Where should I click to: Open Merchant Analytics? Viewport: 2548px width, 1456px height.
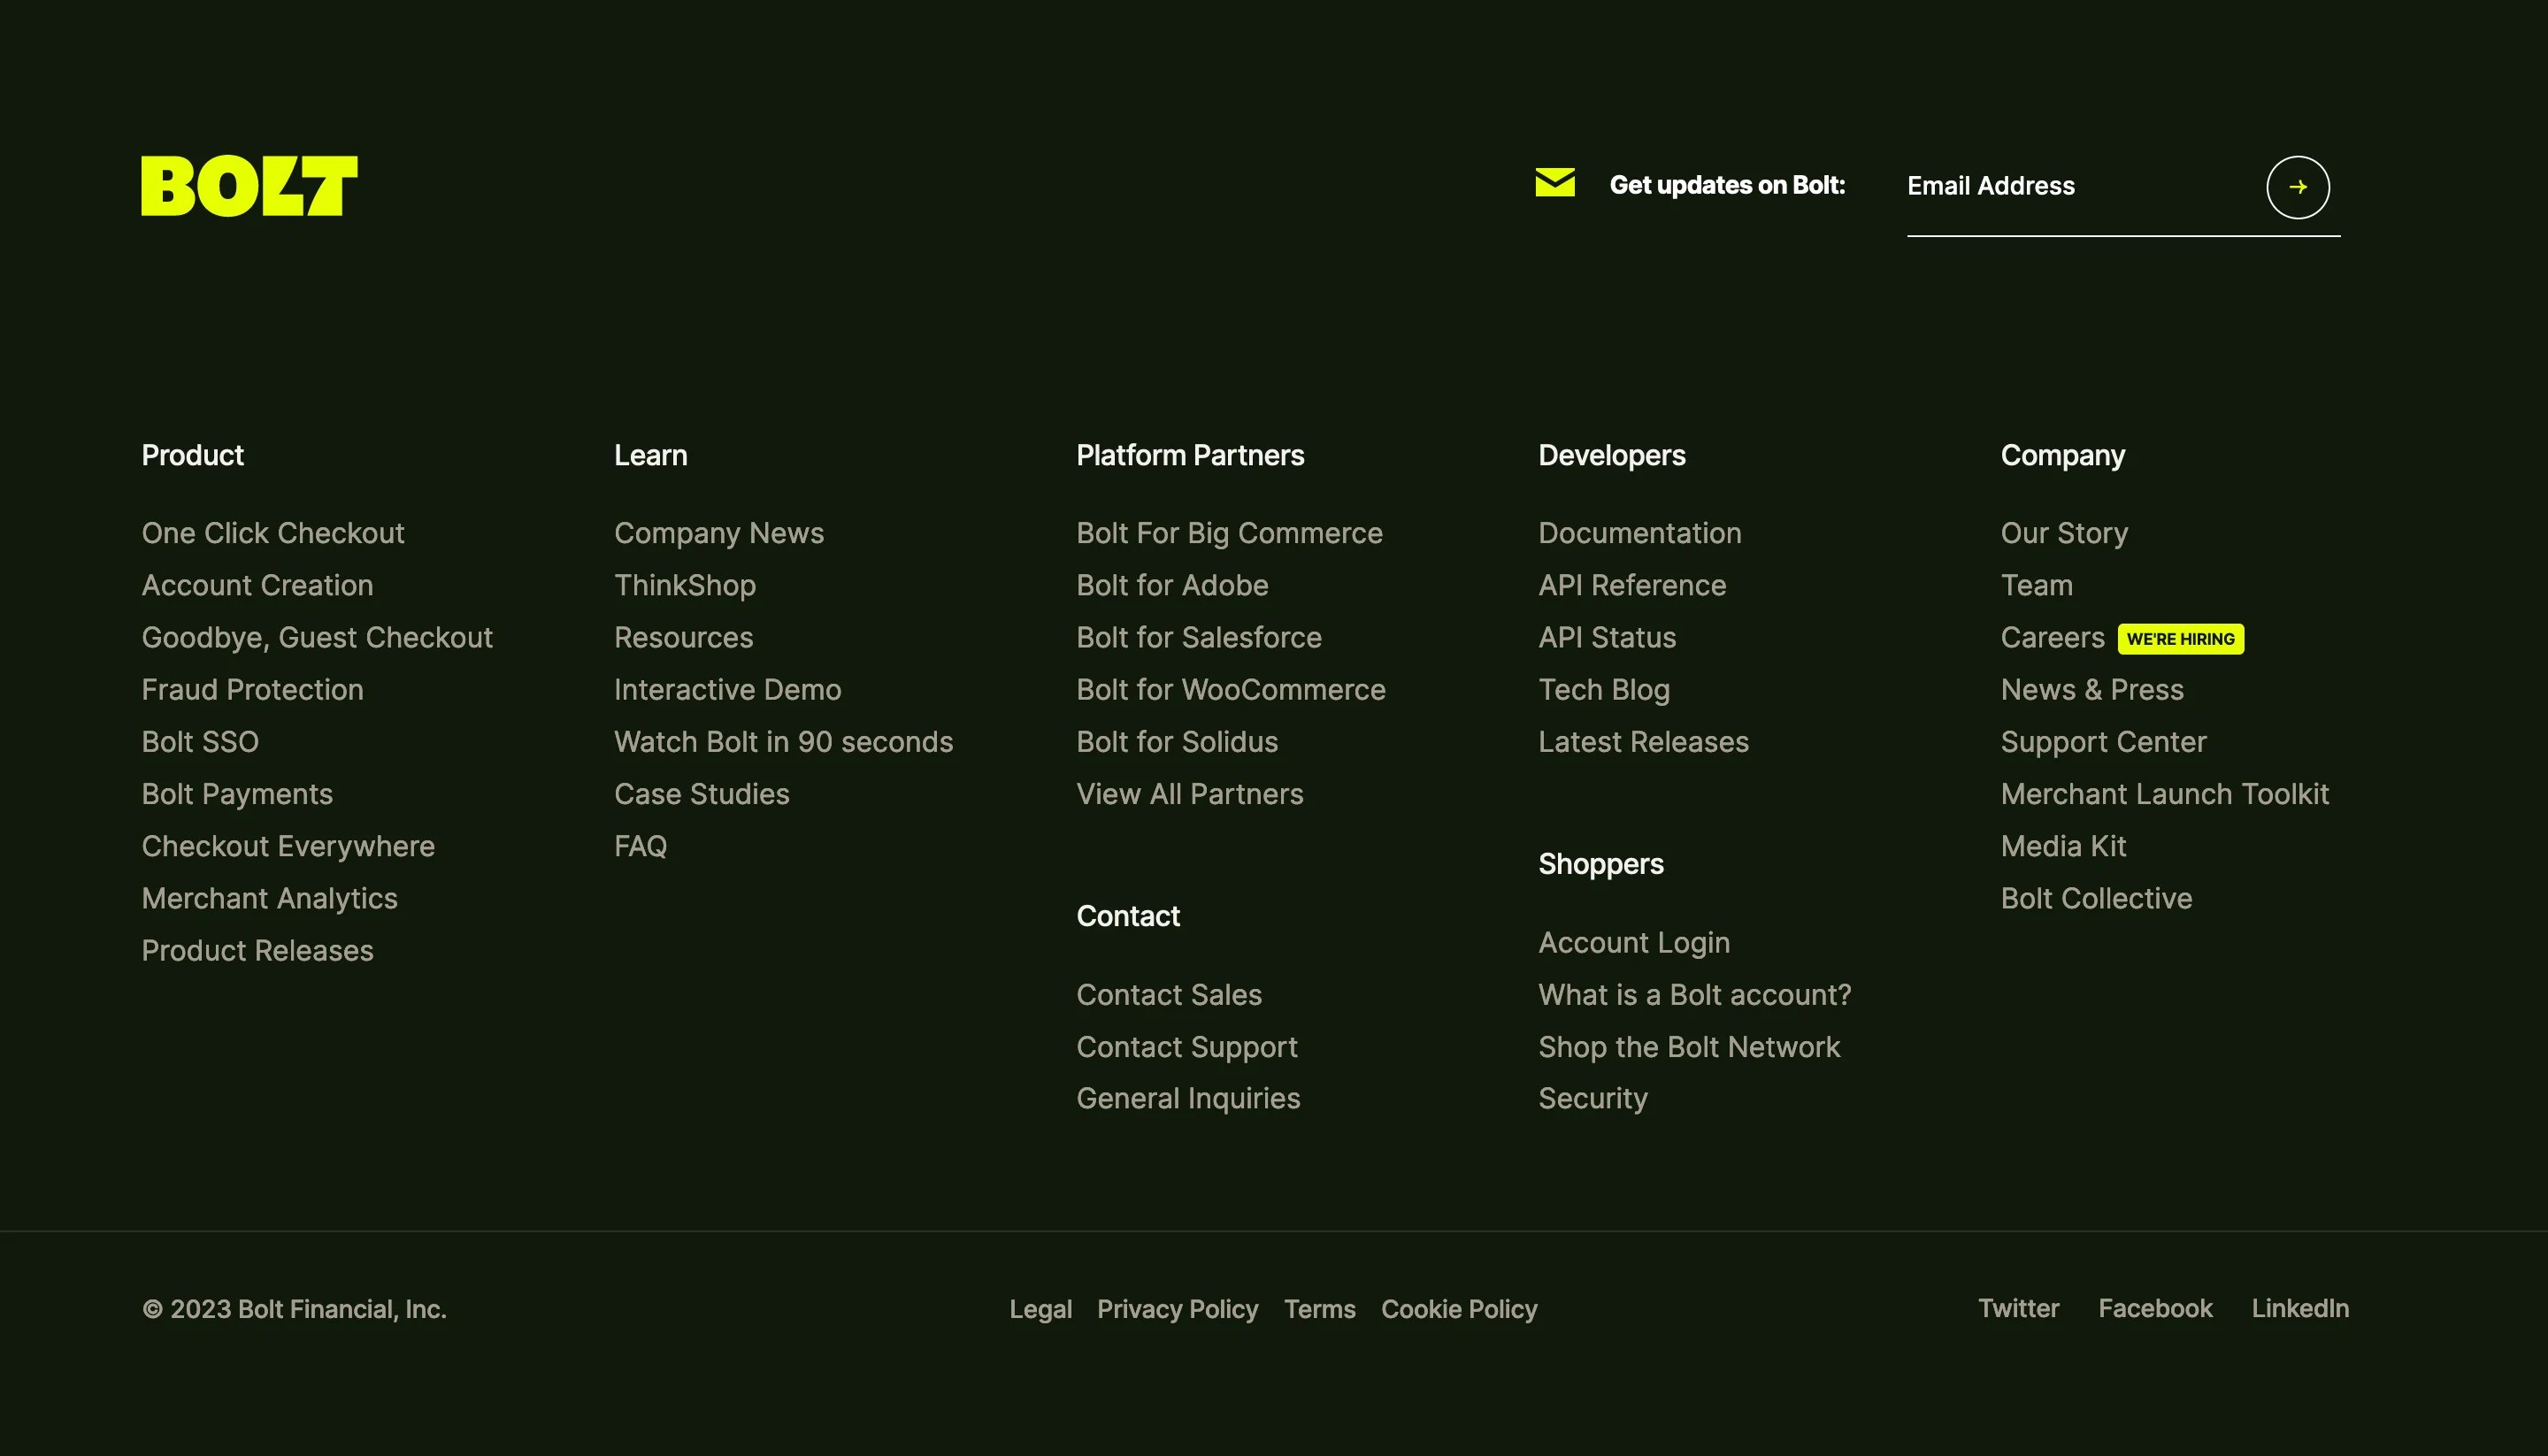(x=270, y=898)
